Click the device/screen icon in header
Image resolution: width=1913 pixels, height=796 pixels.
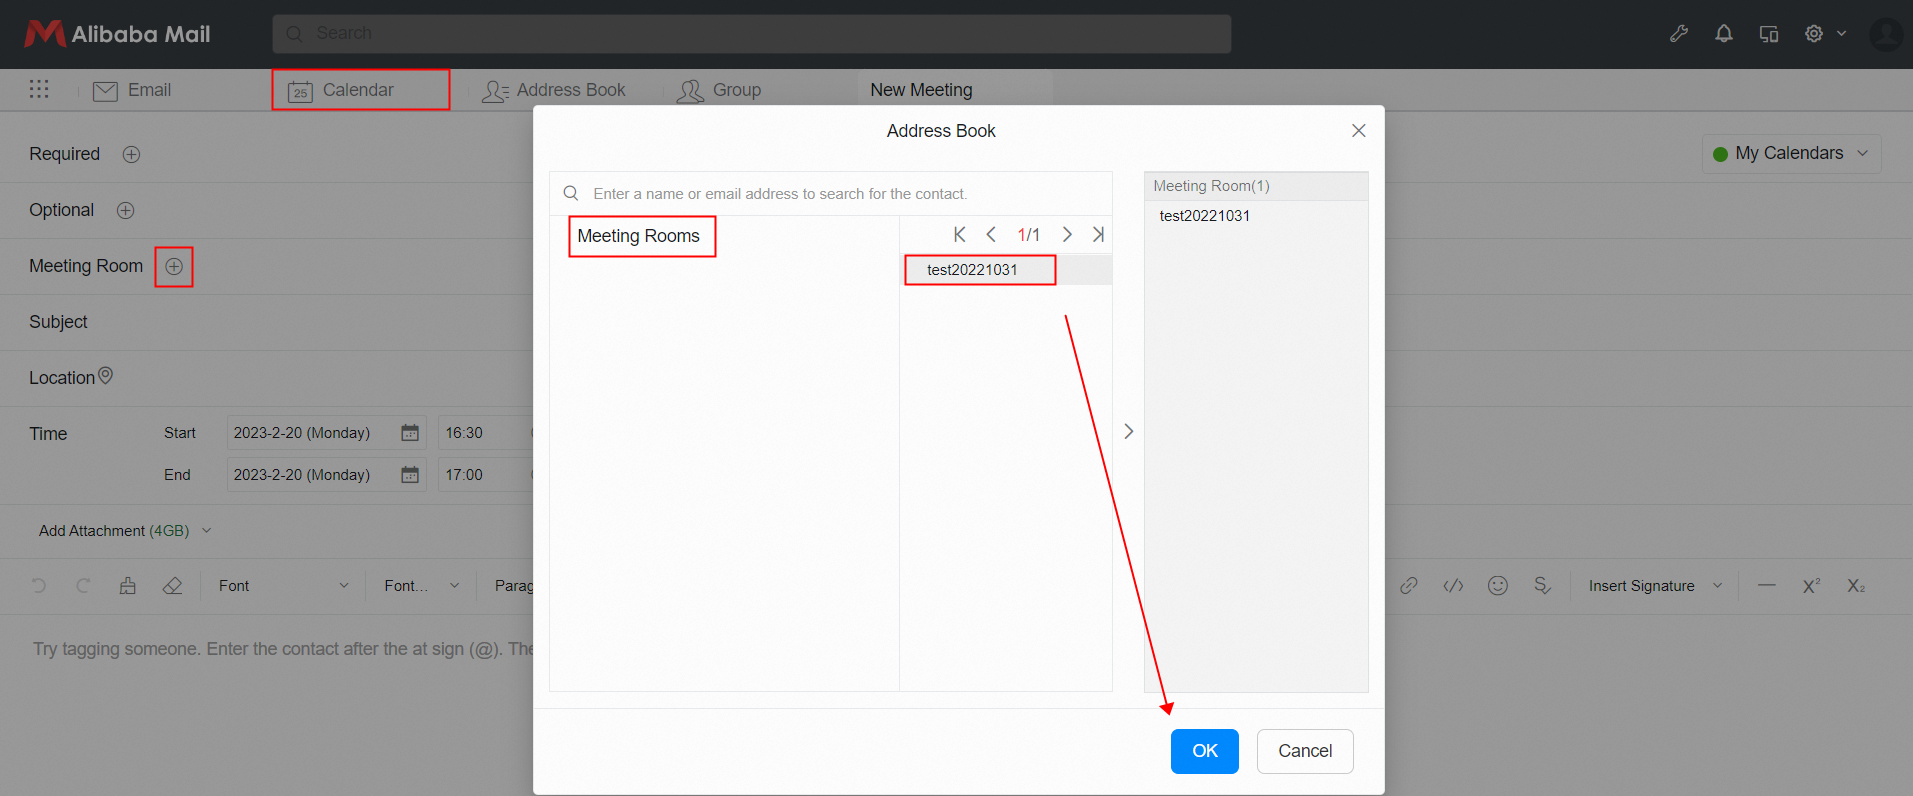click(1769, 34)
